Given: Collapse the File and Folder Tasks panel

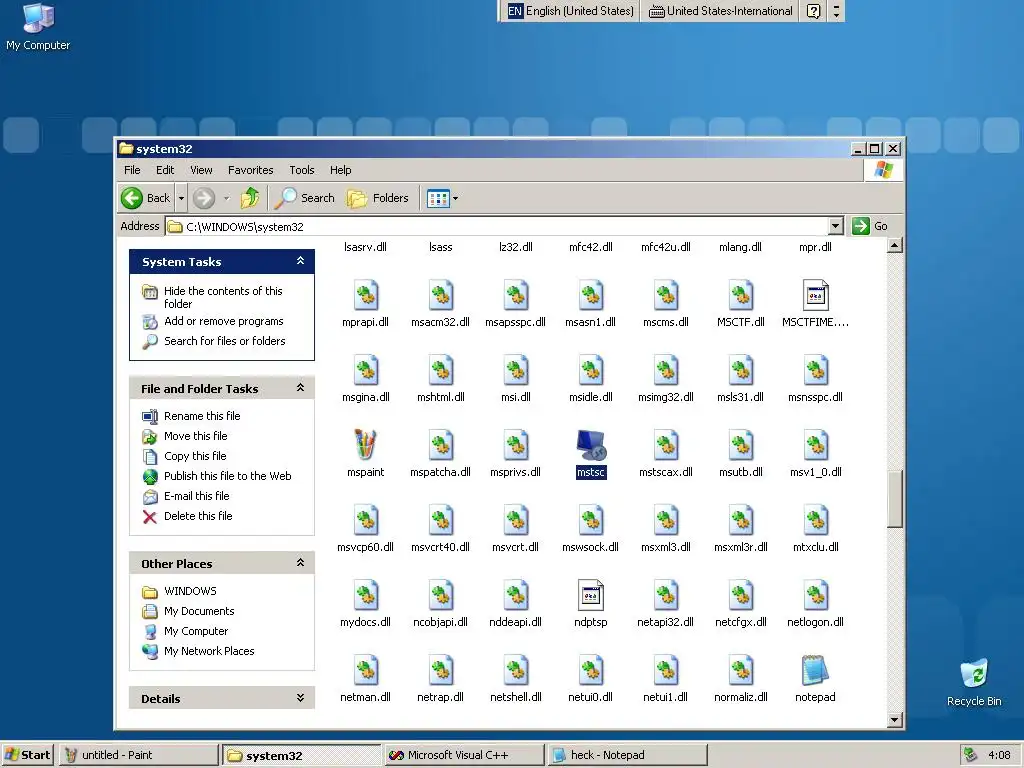Looking at the screenshot, I should pos(300,388).
